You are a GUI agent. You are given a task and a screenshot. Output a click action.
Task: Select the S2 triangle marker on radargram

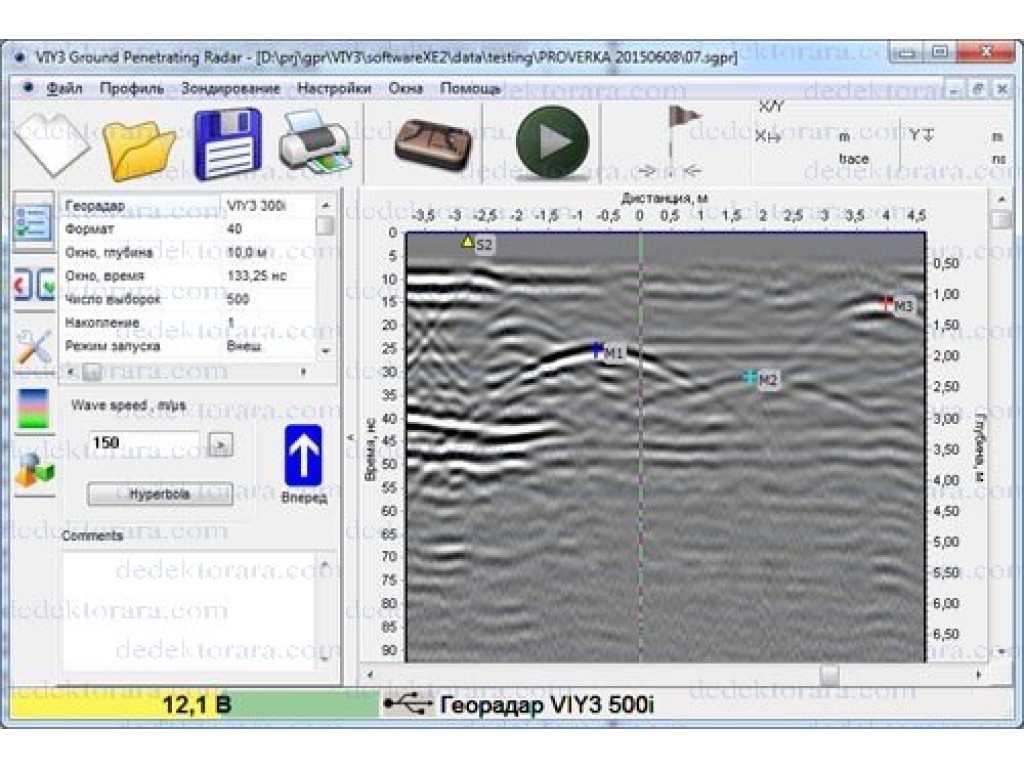point(468,242)
